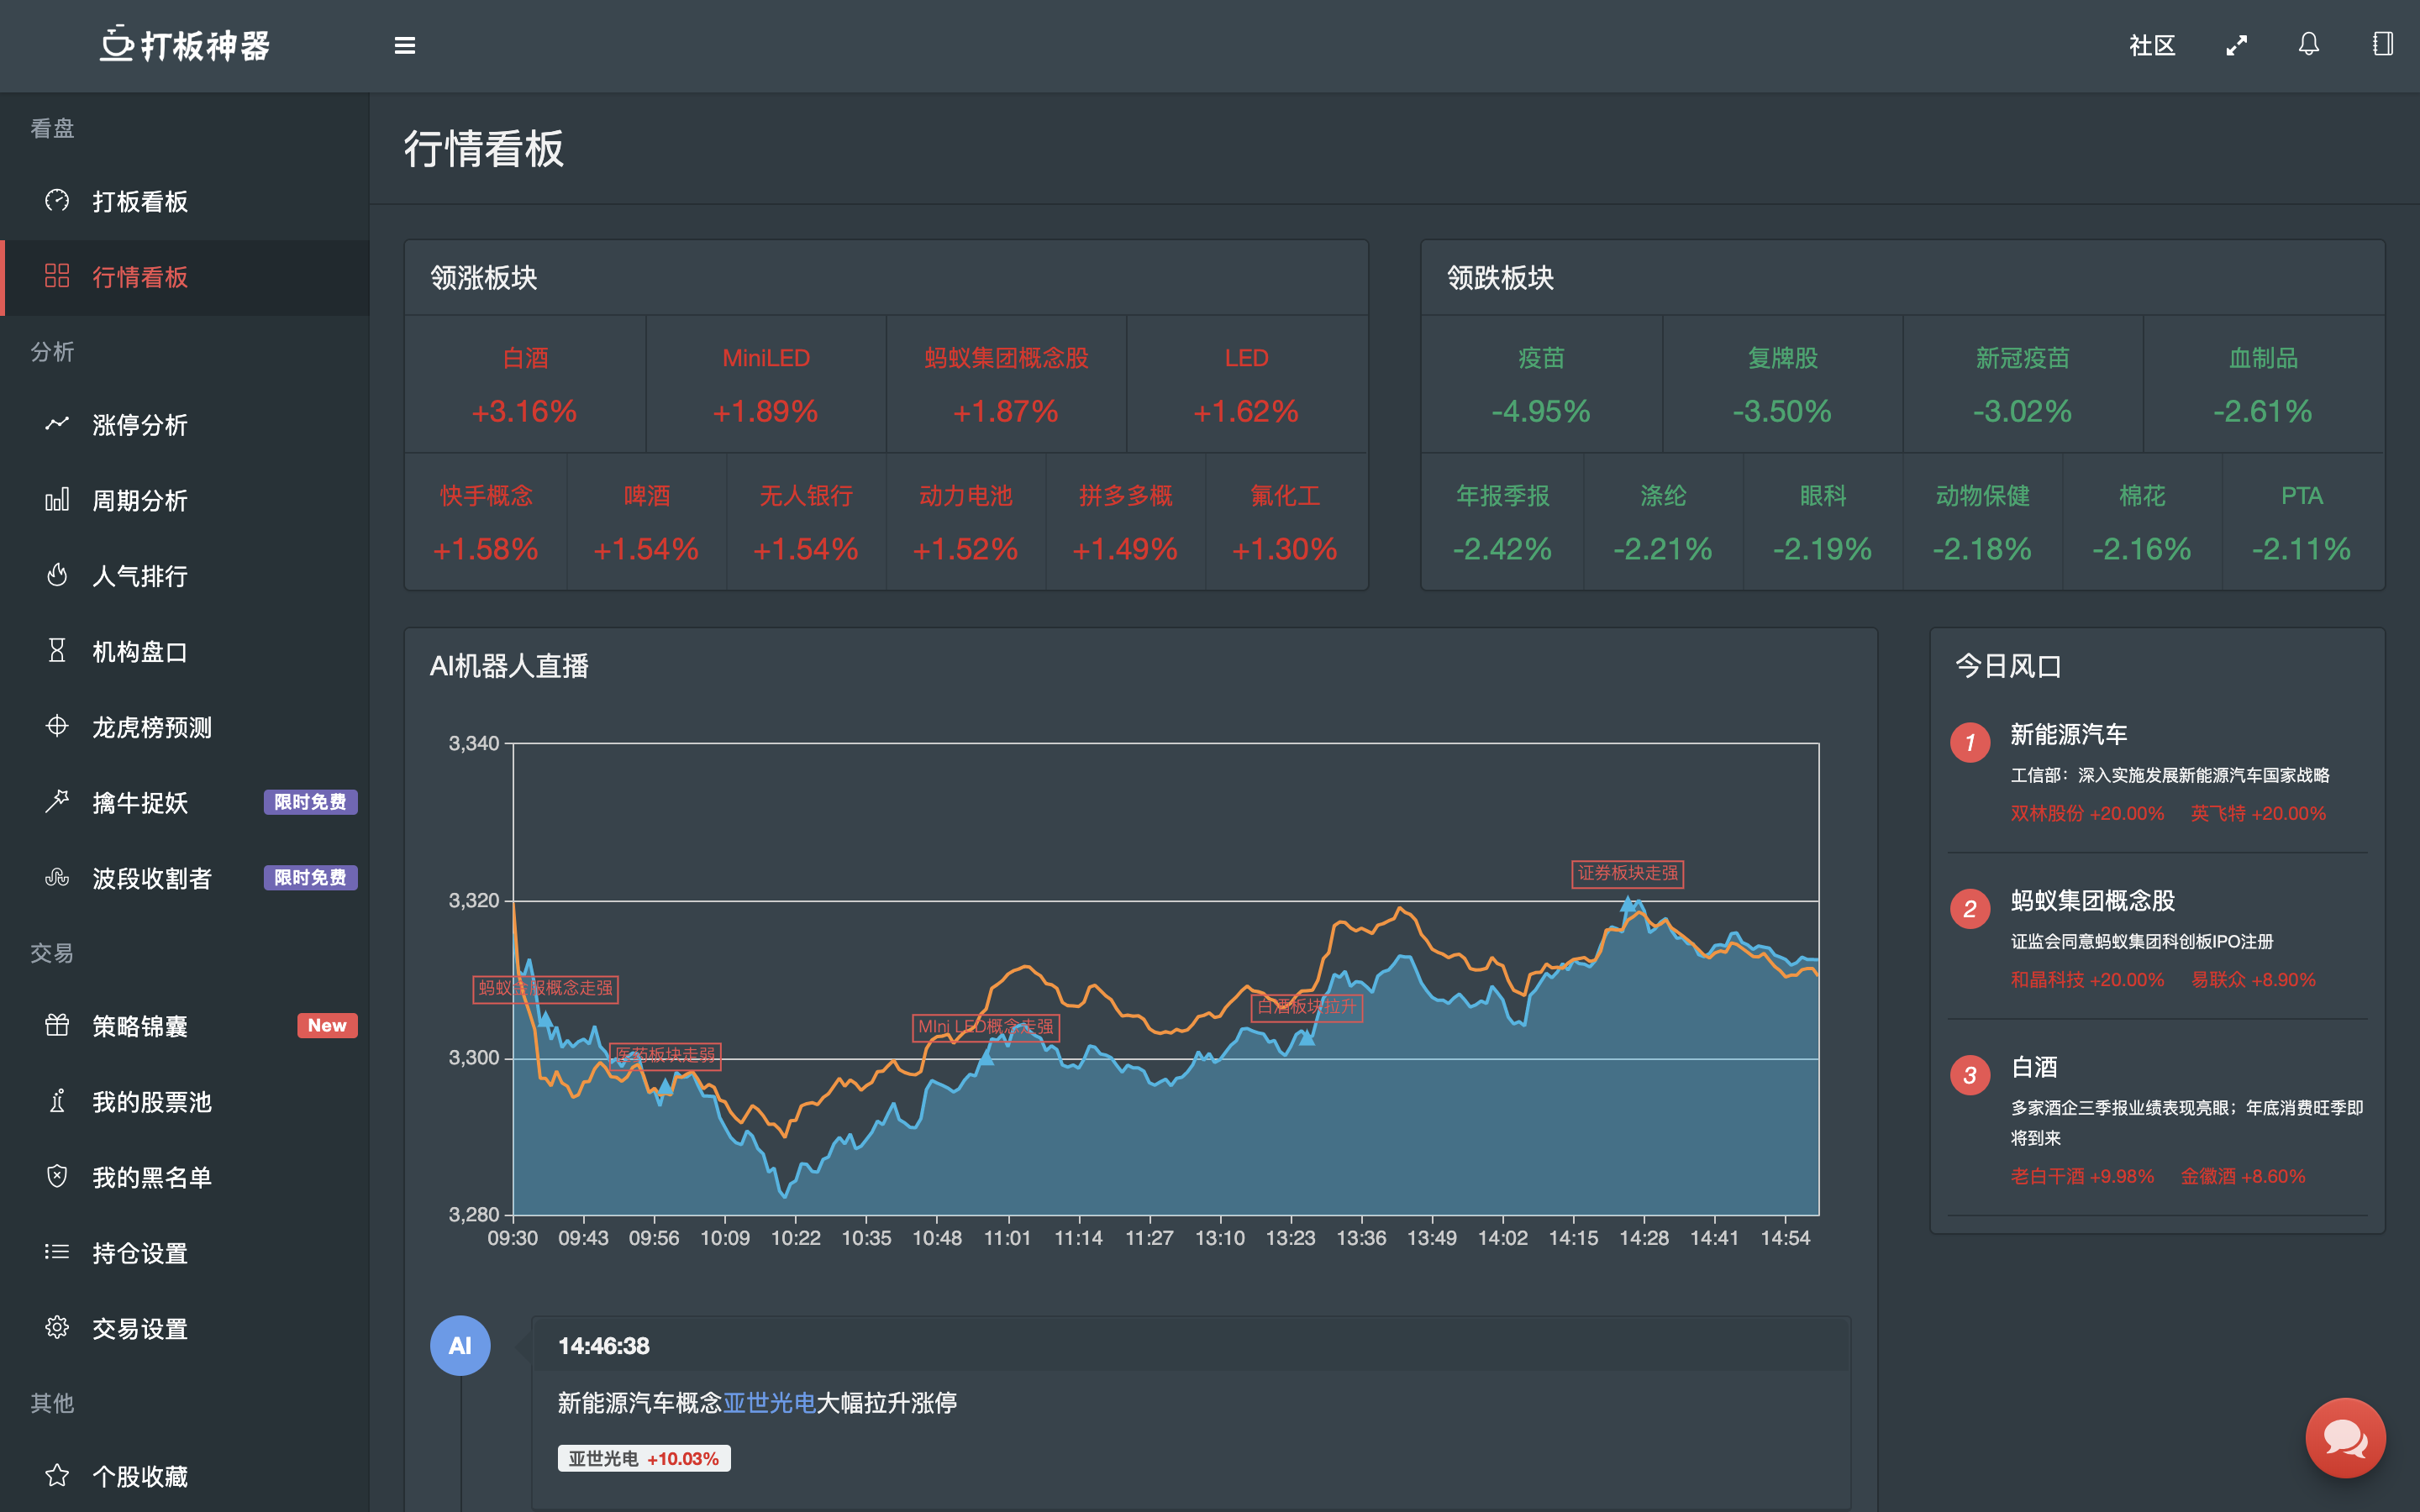Select 涨停分析 menu item
The width and height of the screenshot is (2420, 1512).
140,425
